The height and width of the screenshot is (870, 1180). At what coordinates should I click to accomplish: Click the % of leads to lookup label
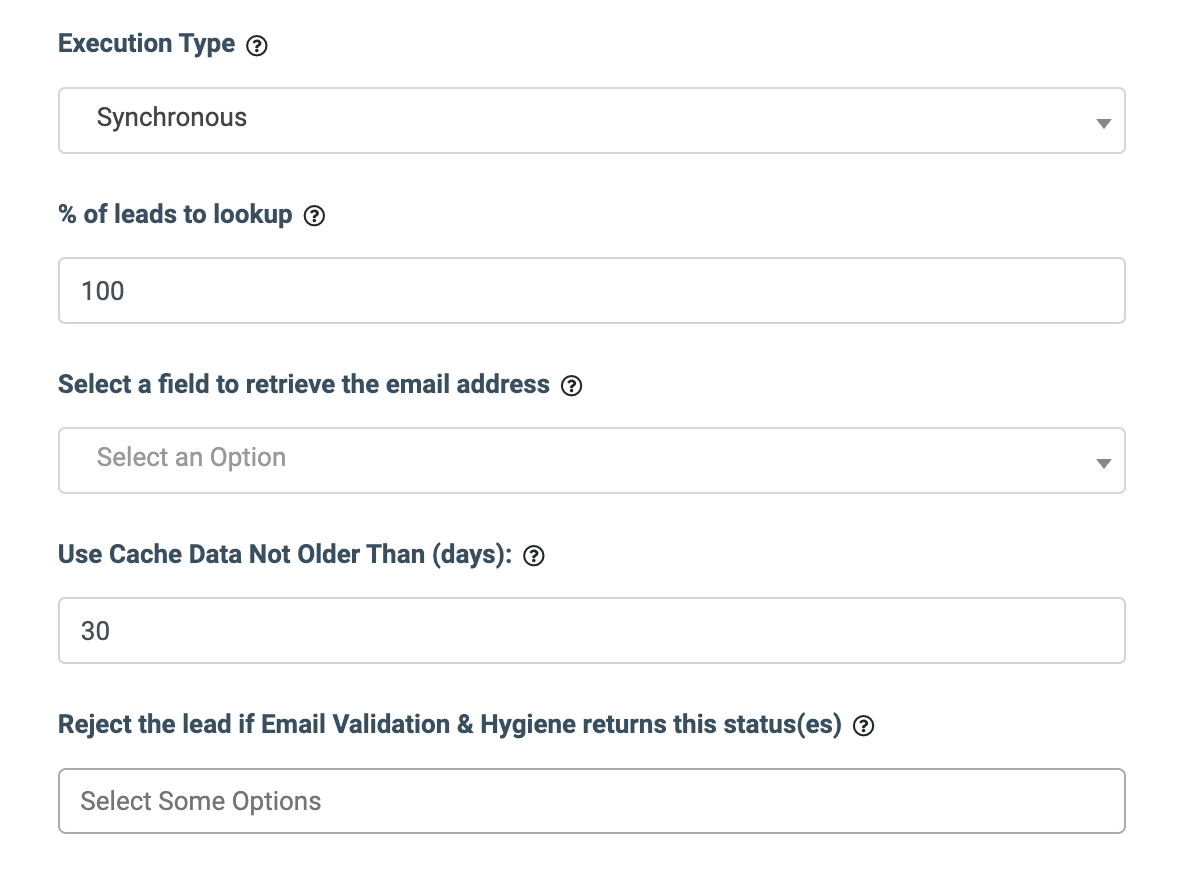click(175, 214)
